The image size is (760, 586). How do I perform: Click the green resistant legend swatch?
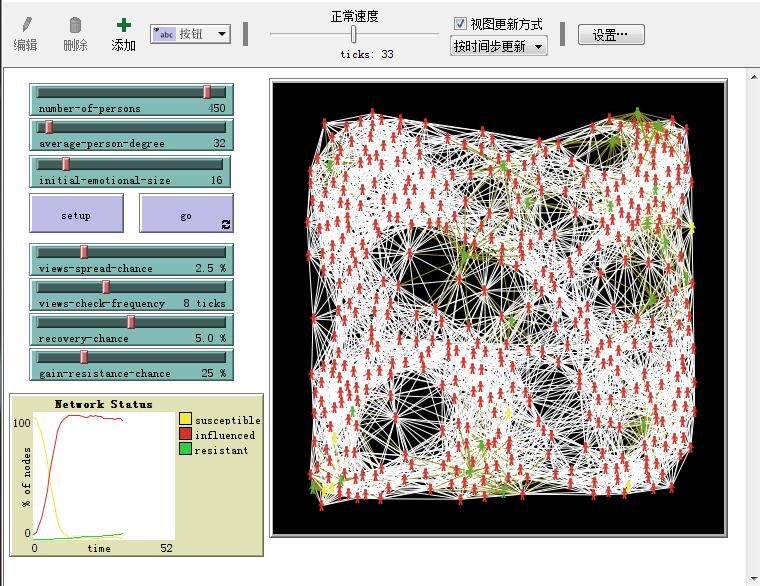point(185,450)
